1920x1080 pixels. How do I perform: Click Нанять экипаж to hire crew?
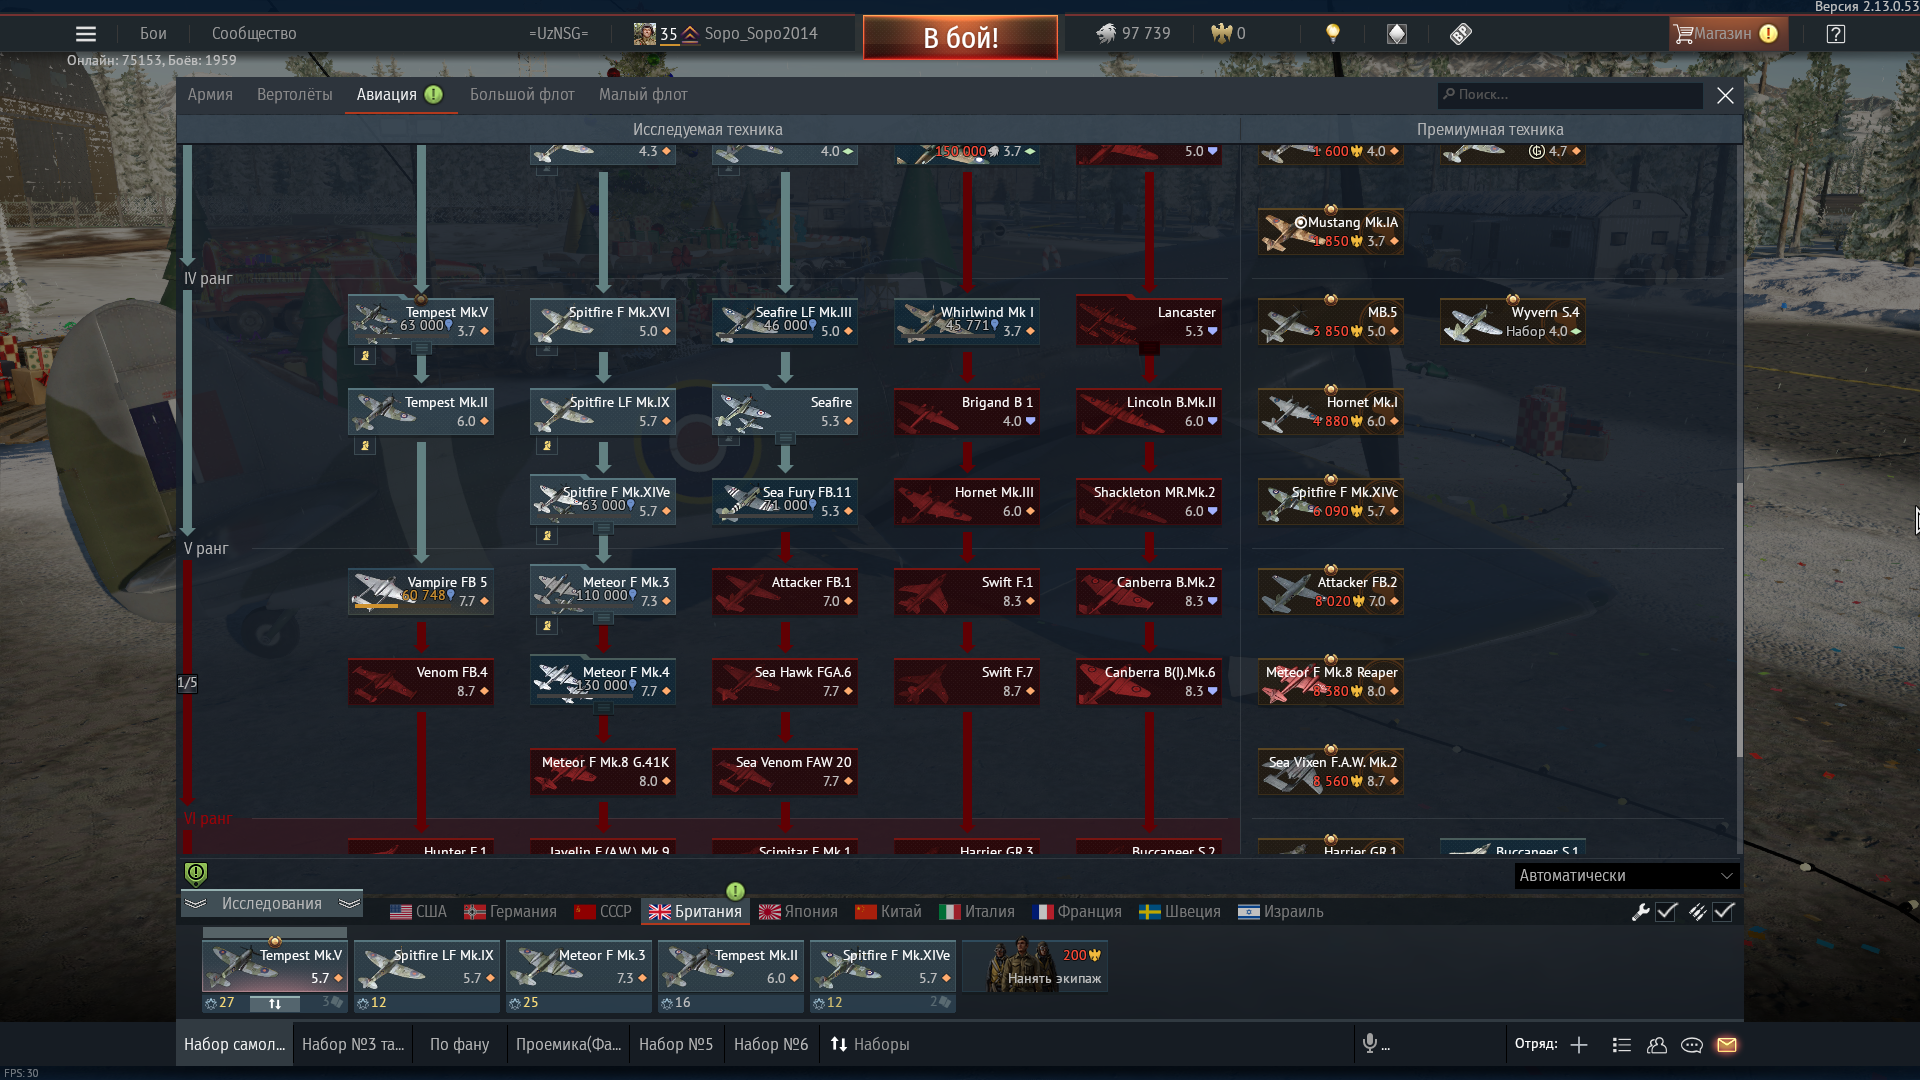pyautogui.click(x=1035, y=966)
